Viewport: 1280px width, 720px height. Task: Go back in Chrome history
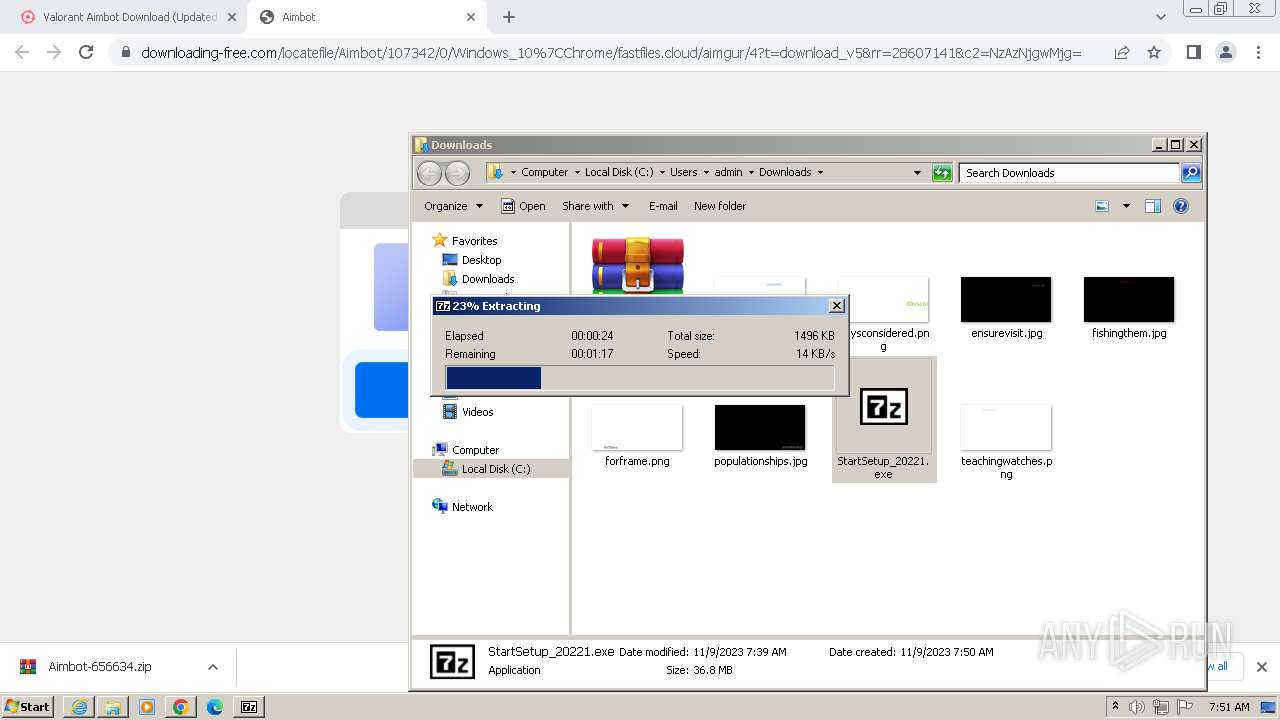pyautogui.click(x=22, y=52)
